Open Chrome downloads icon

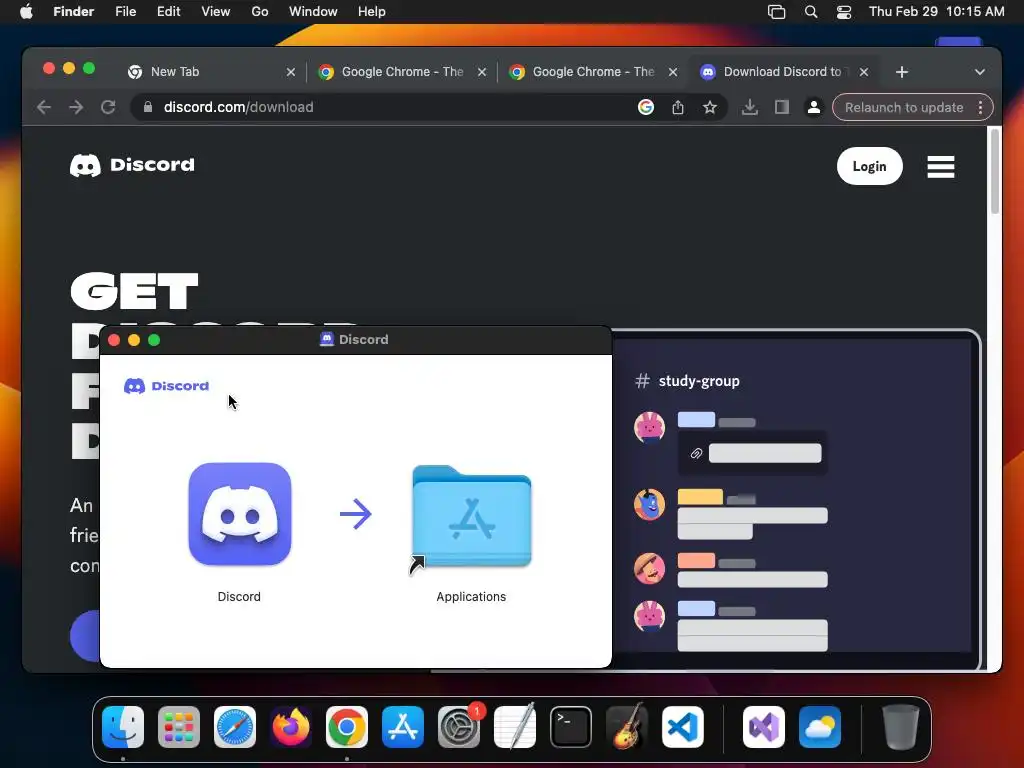[x=750, y=107]
